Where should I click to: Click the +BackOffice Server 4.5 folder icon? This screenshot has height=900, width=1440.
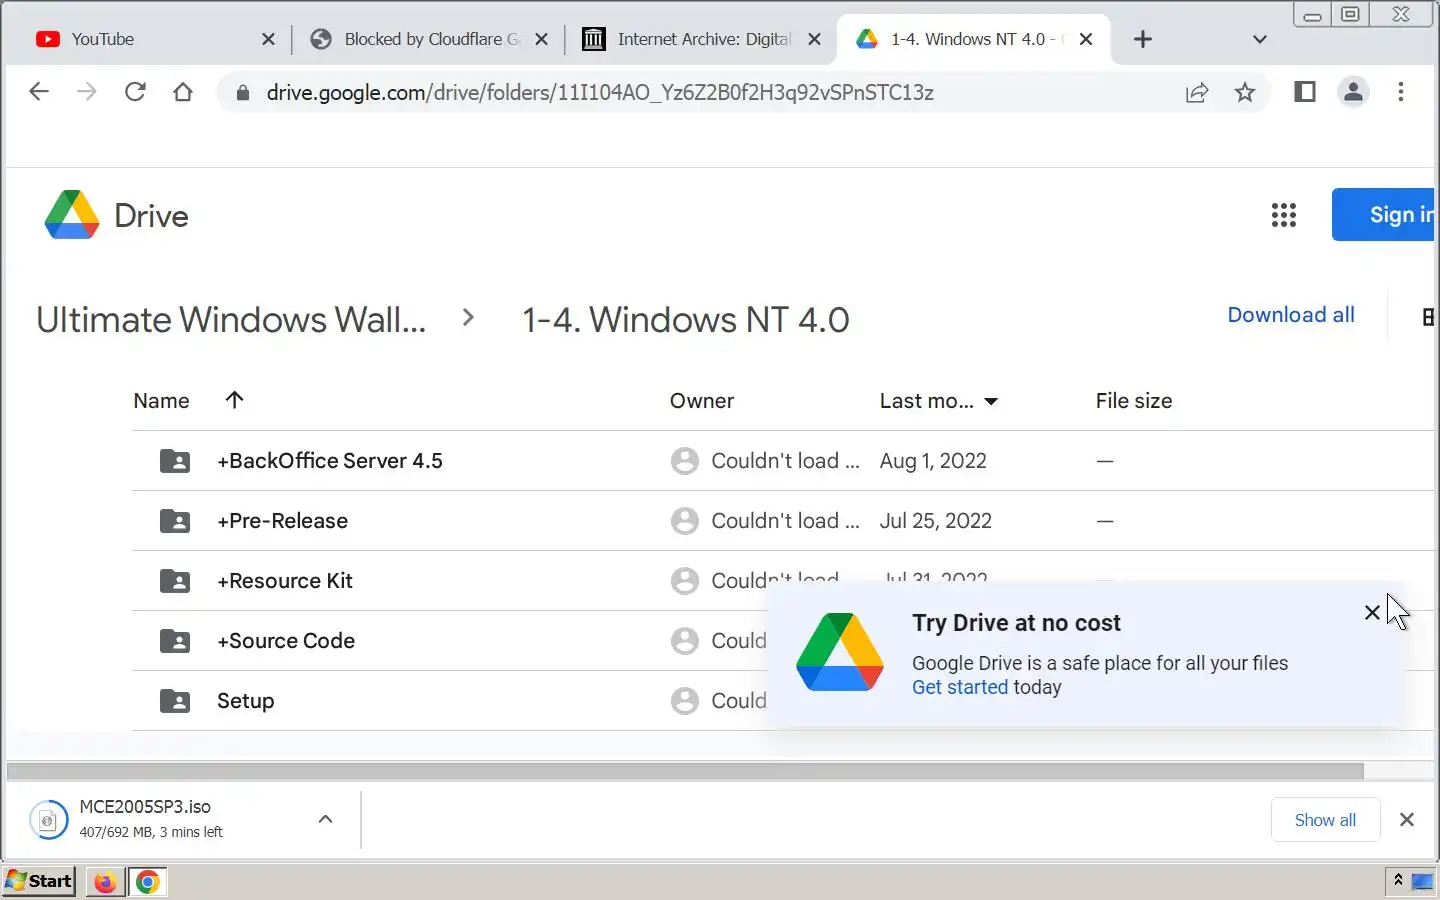(x=175, y=461)
